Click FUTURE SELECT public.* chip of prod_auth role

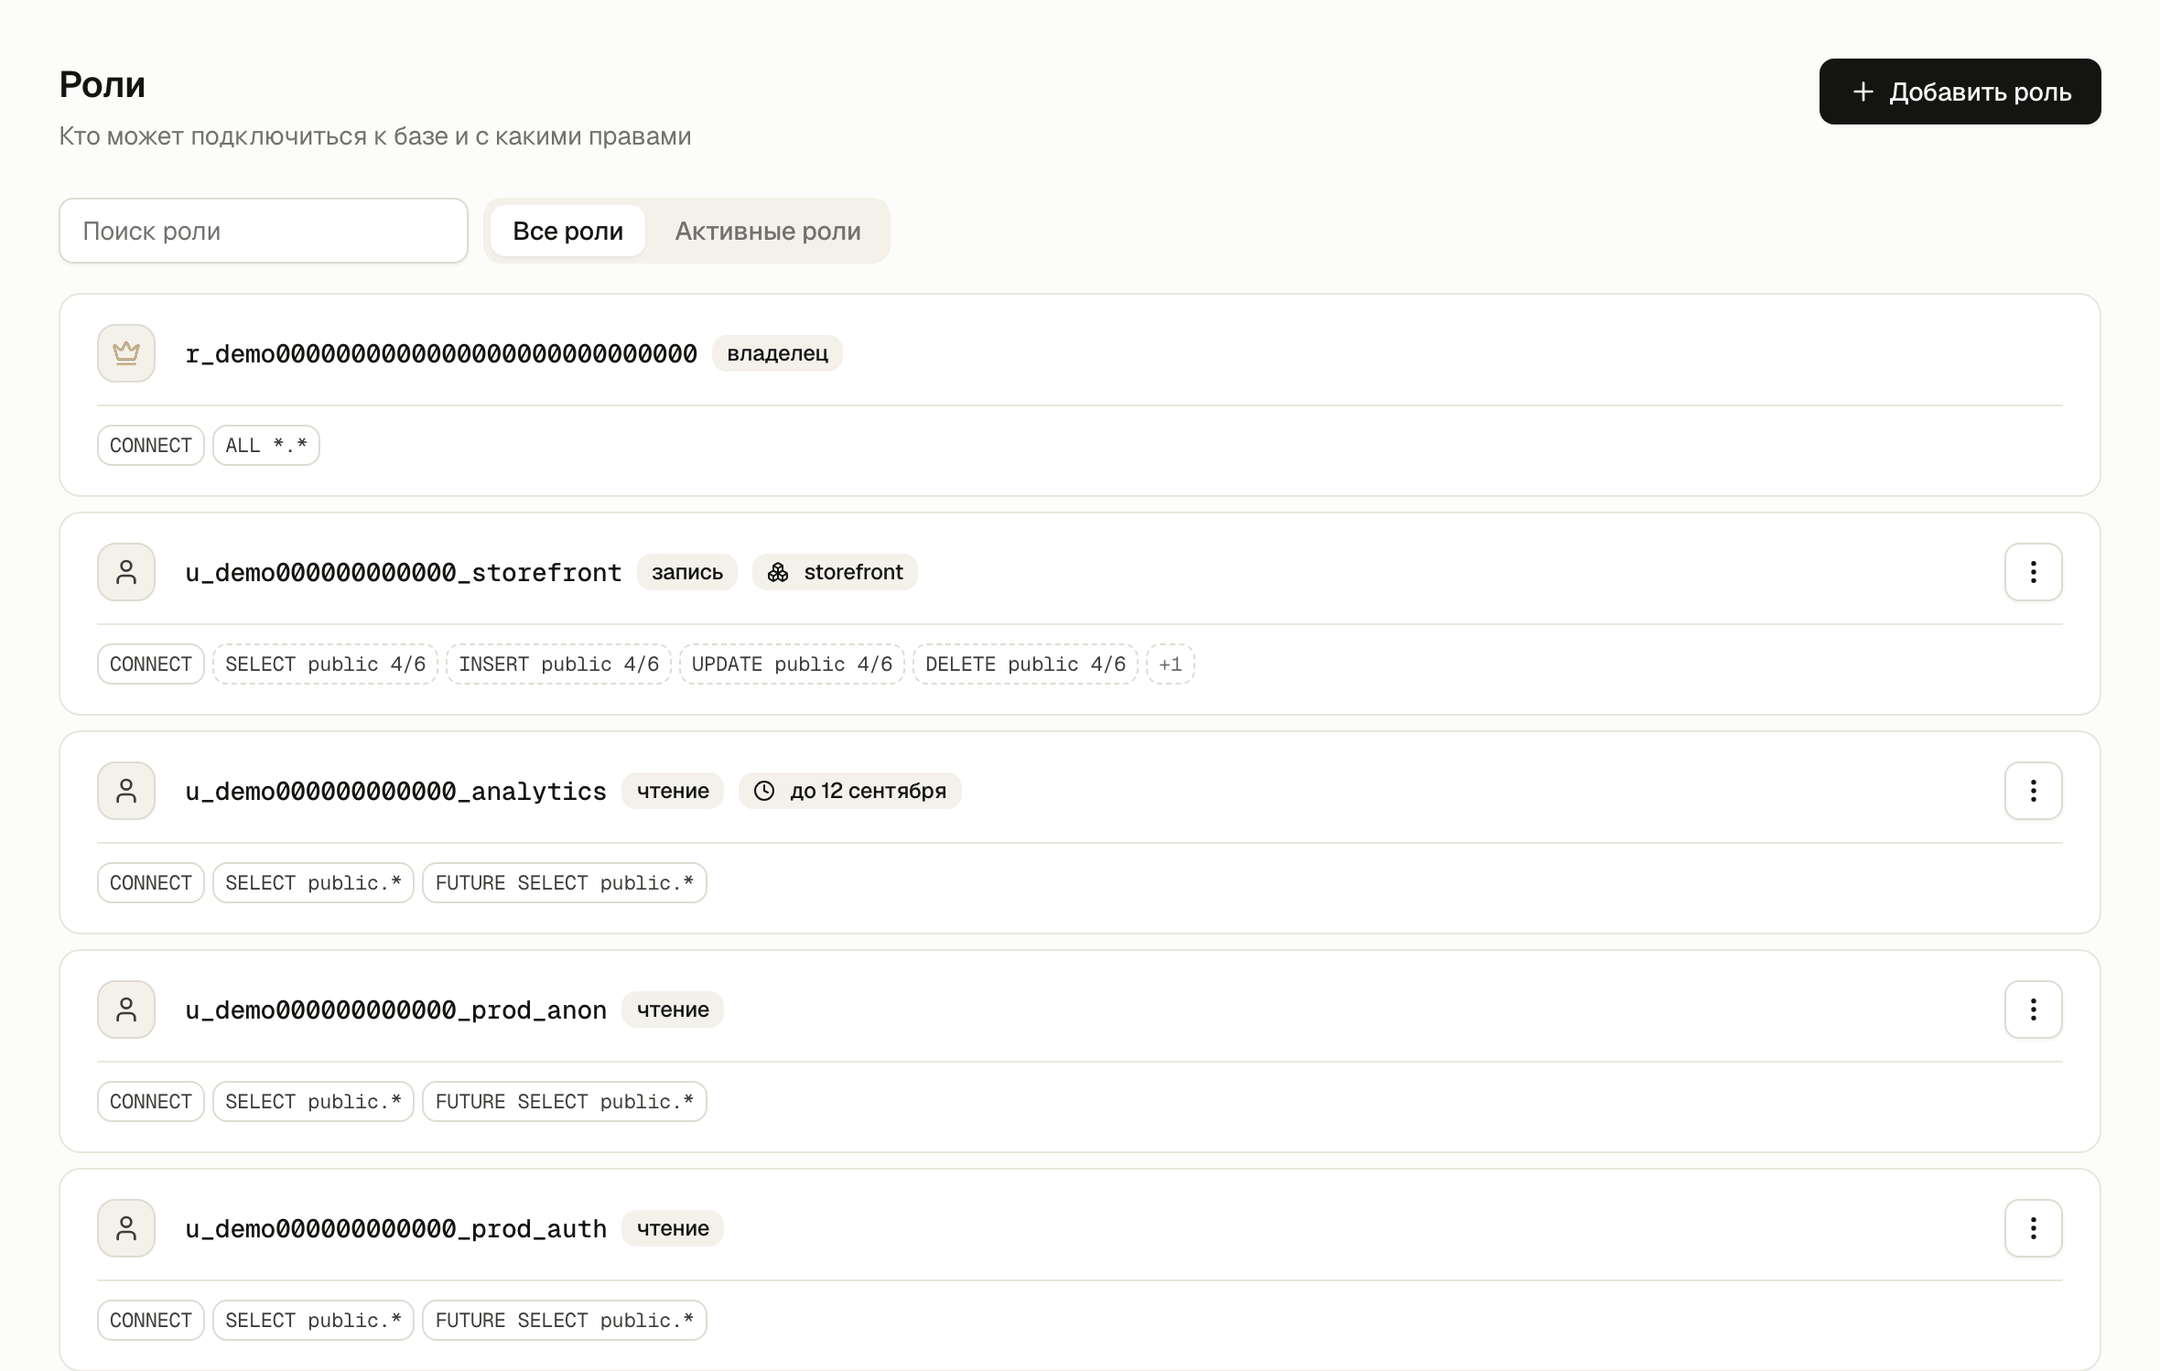coord(564,1320)
